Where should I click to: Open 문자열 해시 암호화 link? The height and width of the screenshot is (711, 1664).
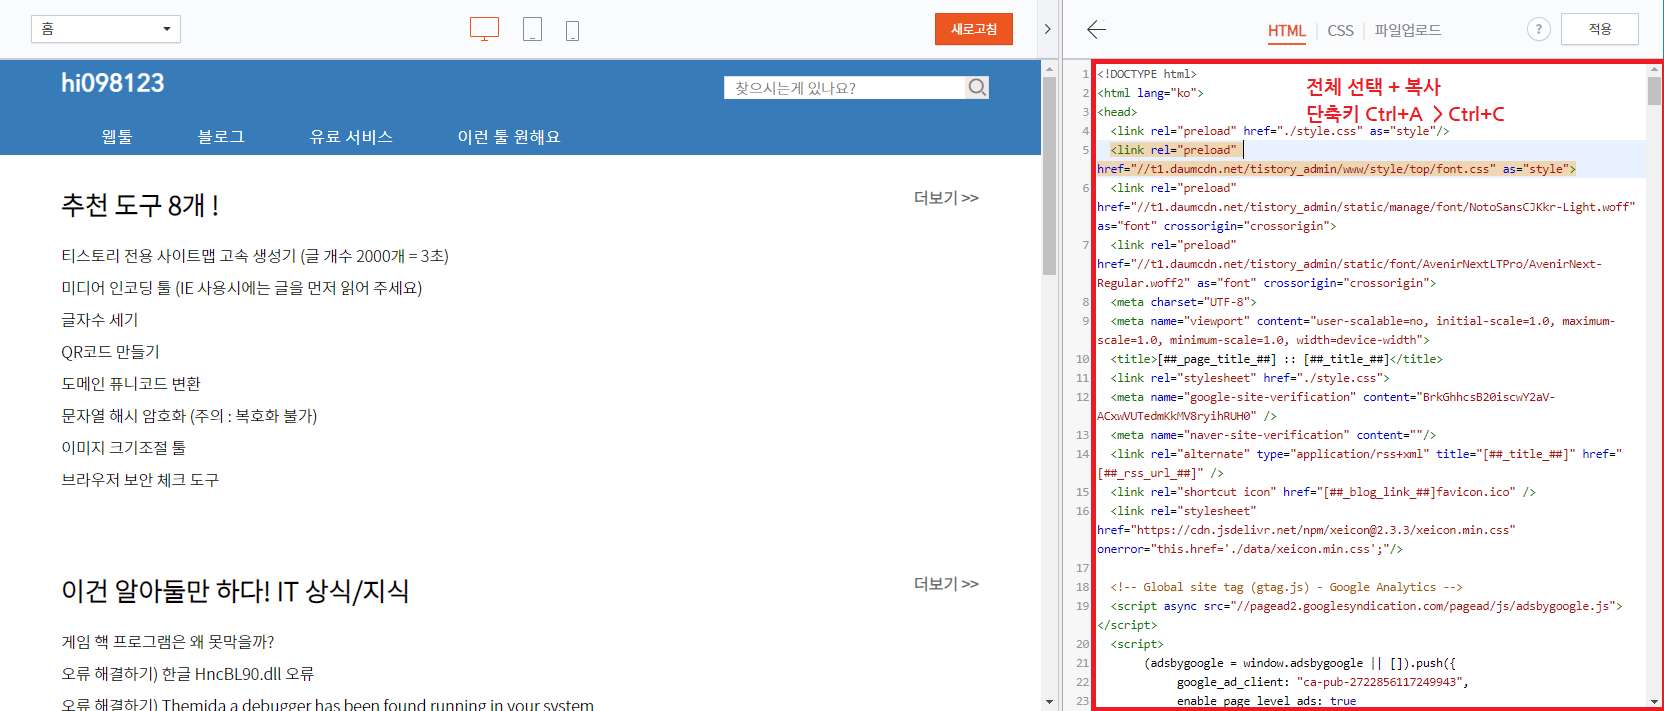(189, 416)
